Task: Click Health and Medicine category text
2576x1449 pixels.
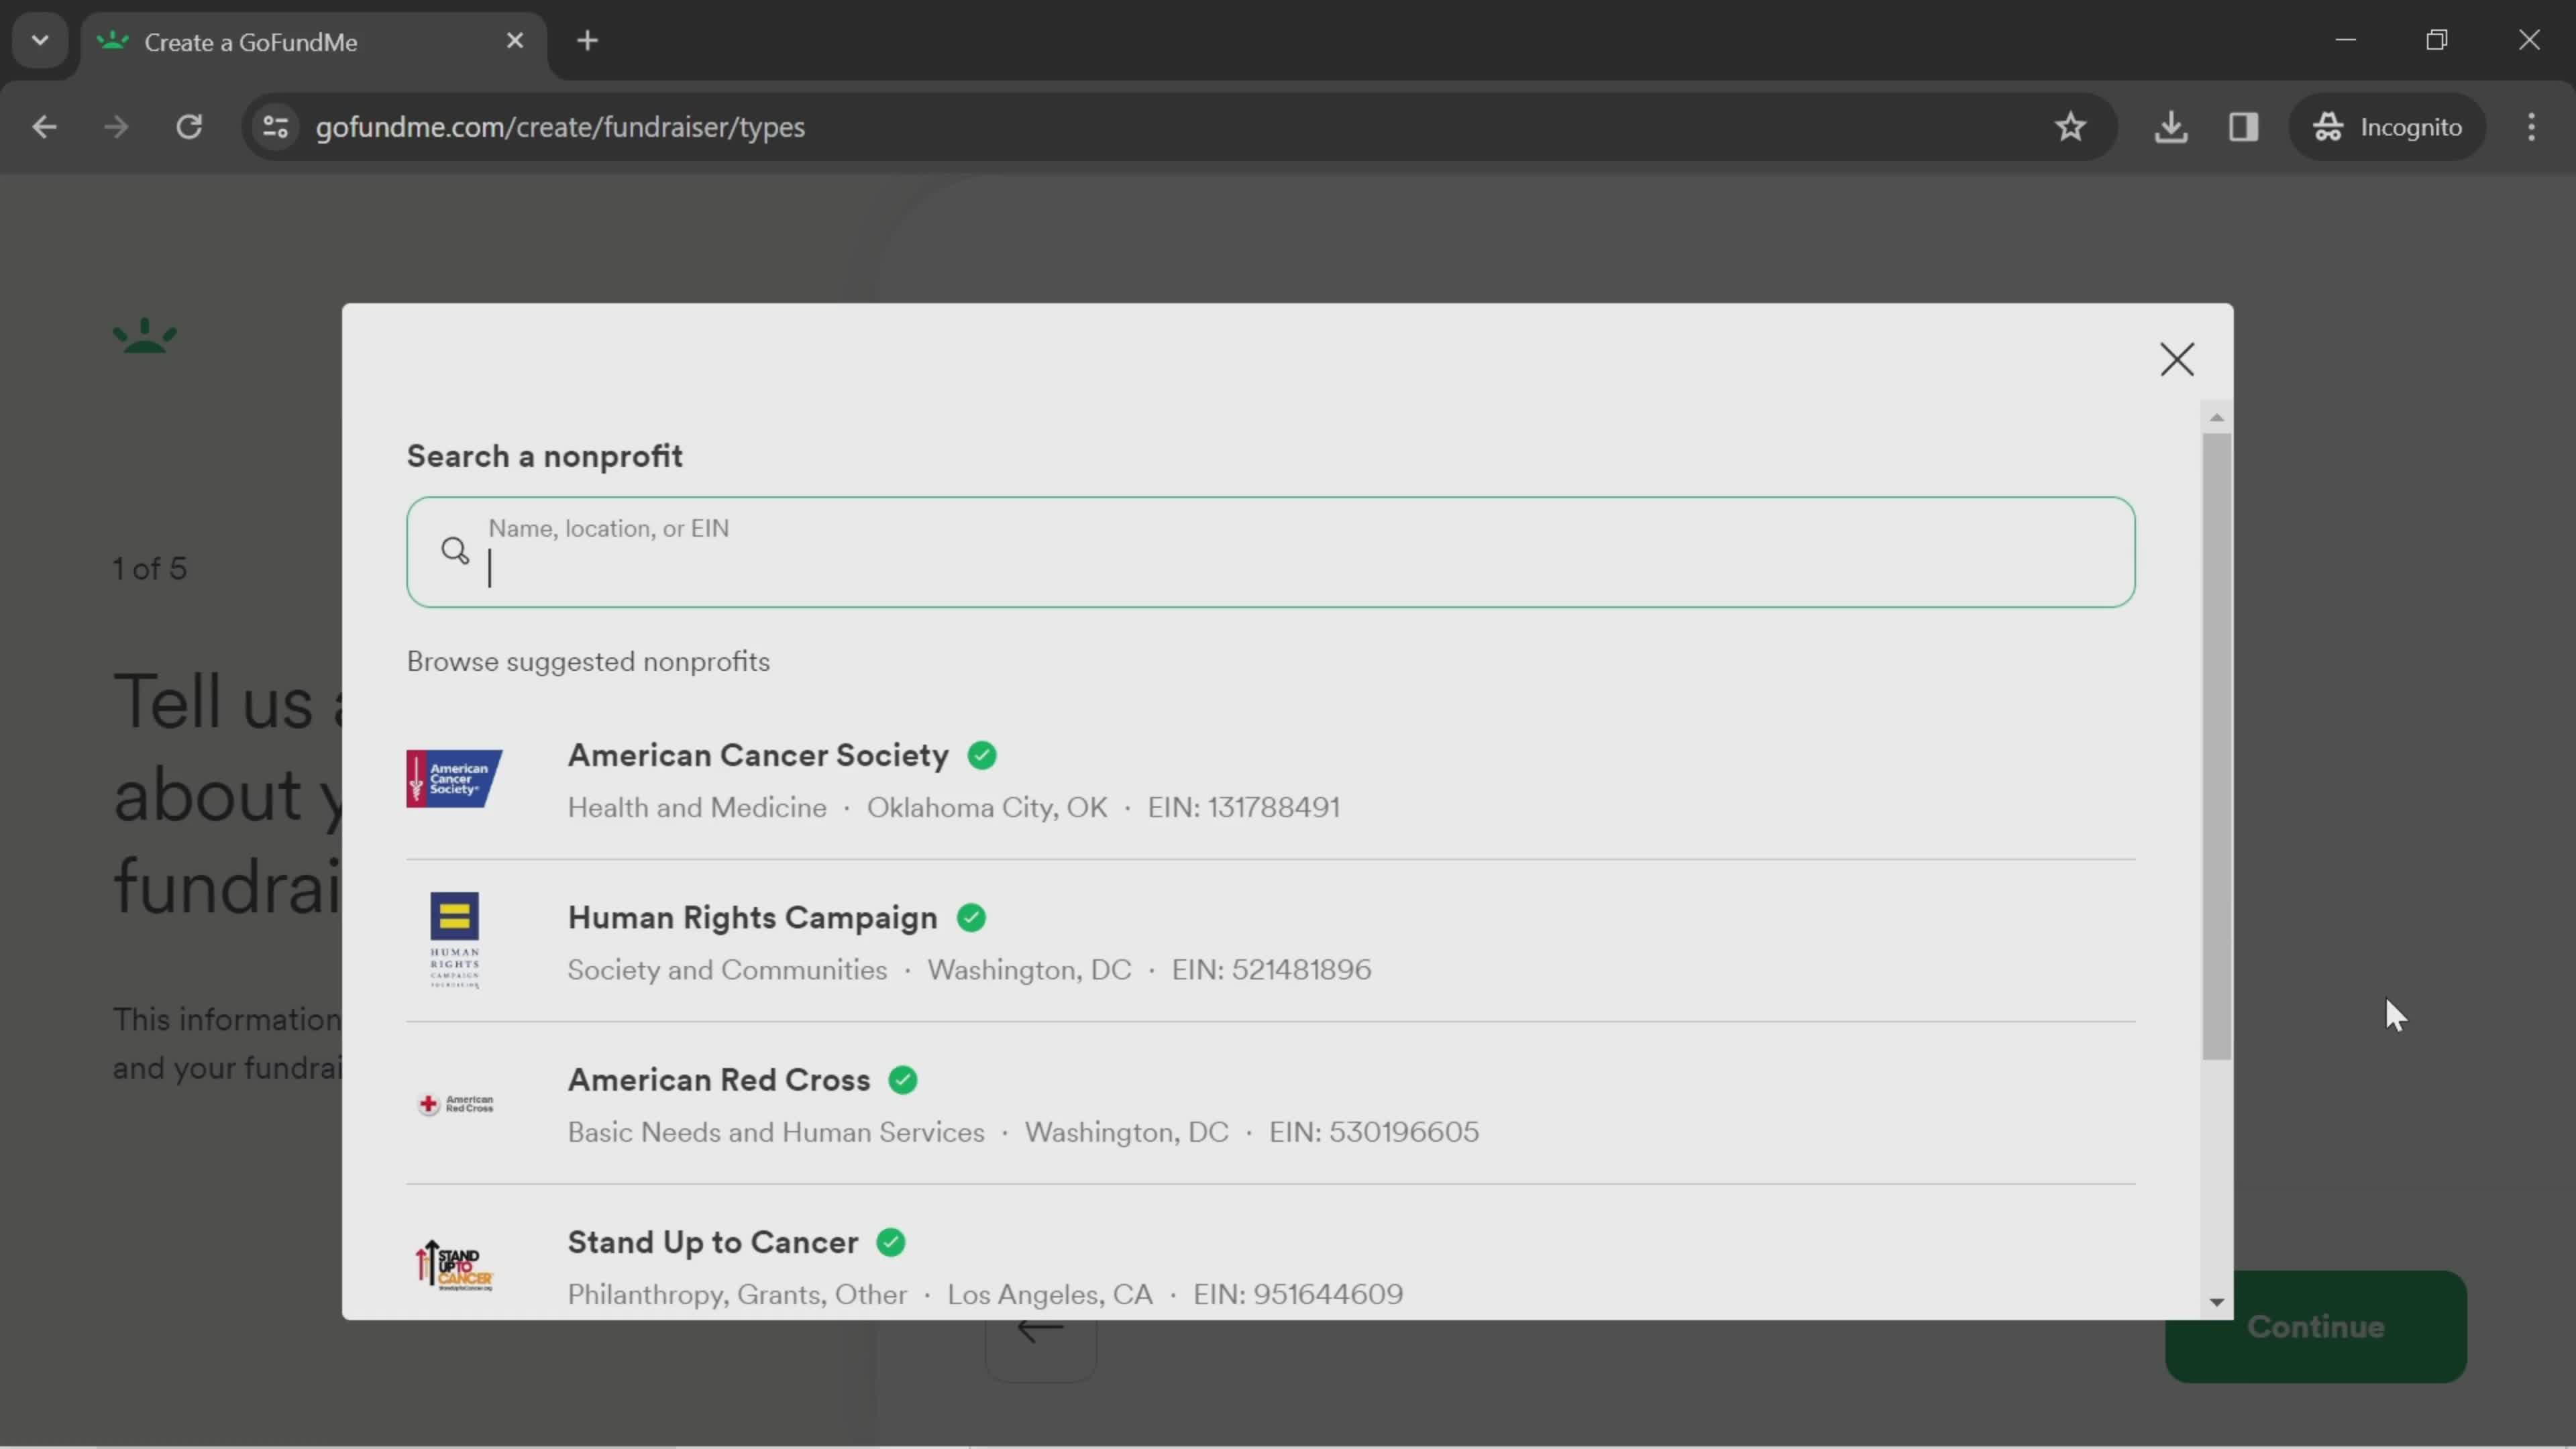Action: [697, 808]
